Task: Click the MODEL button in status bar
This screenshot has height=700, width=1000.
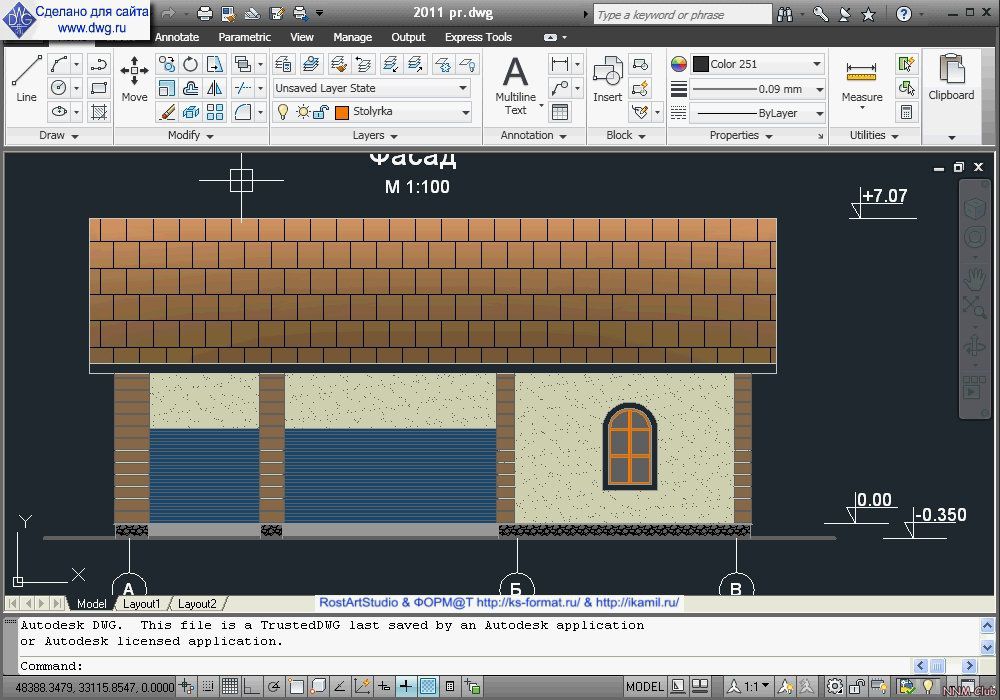Action: [x=644, y=686]
